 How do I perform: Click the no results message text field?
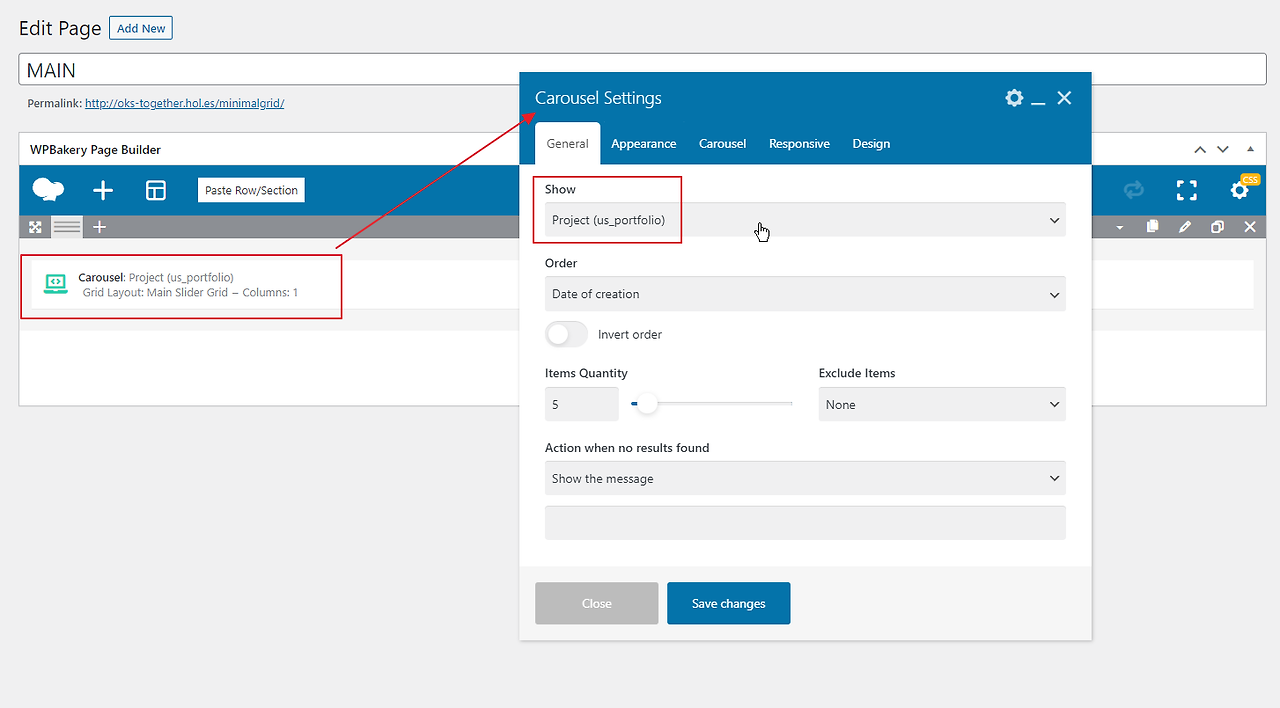tap(805, 522)
